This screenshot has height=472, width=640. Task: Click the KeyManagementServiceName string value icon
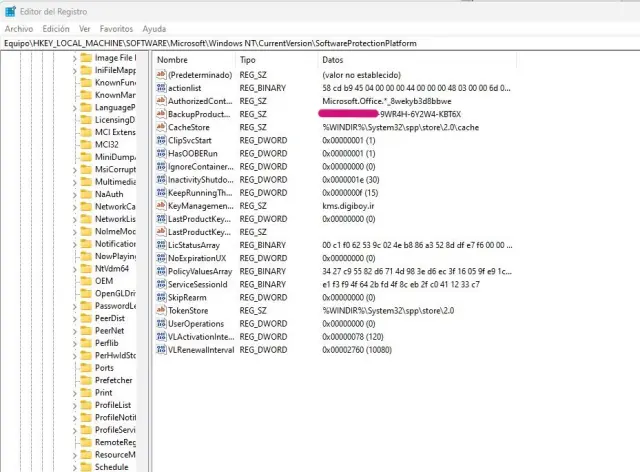(x=160, y=205)
